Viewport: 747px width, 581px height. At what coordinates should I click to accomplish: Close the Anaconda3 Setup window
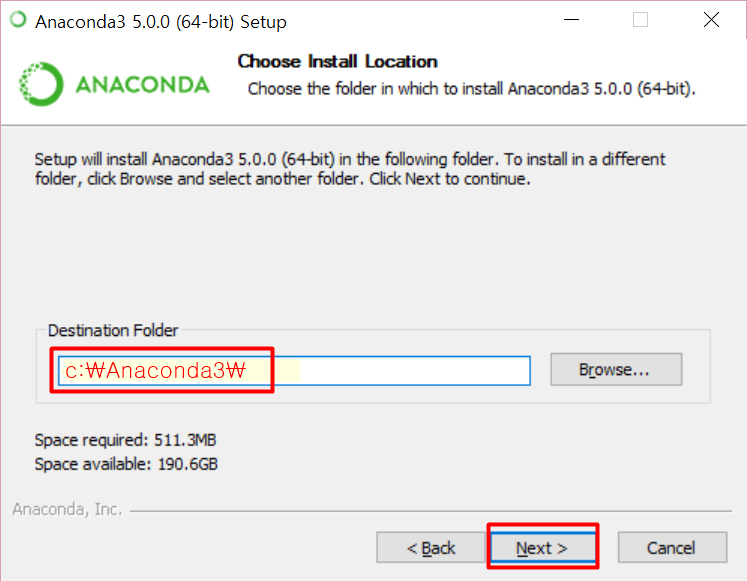pyautogui.click(x=711, y=20)
